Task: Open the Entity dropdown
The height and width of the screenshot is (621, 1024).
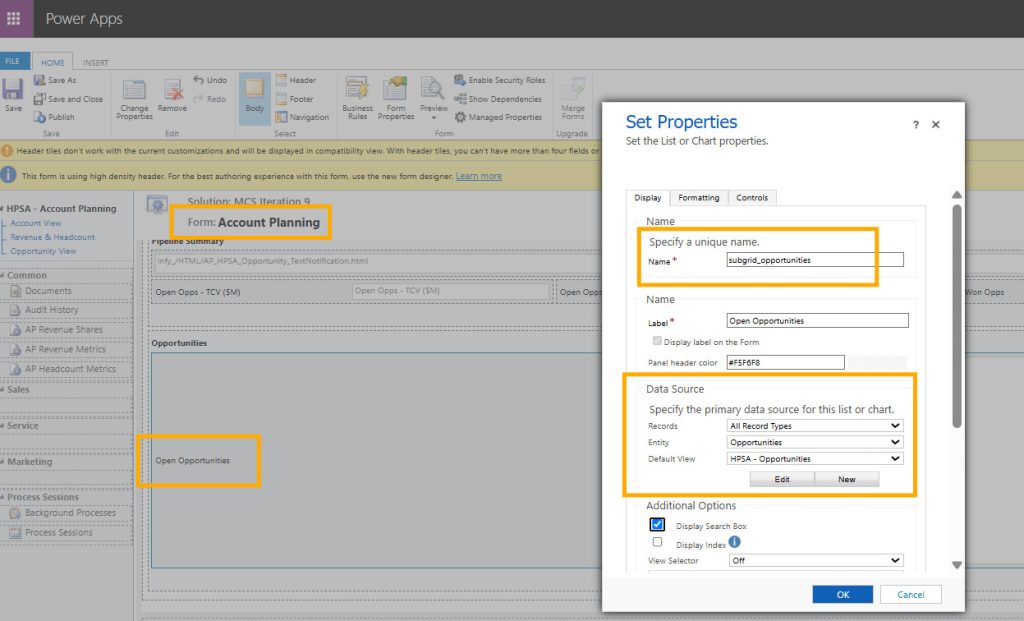Action: tap(815, 442)
